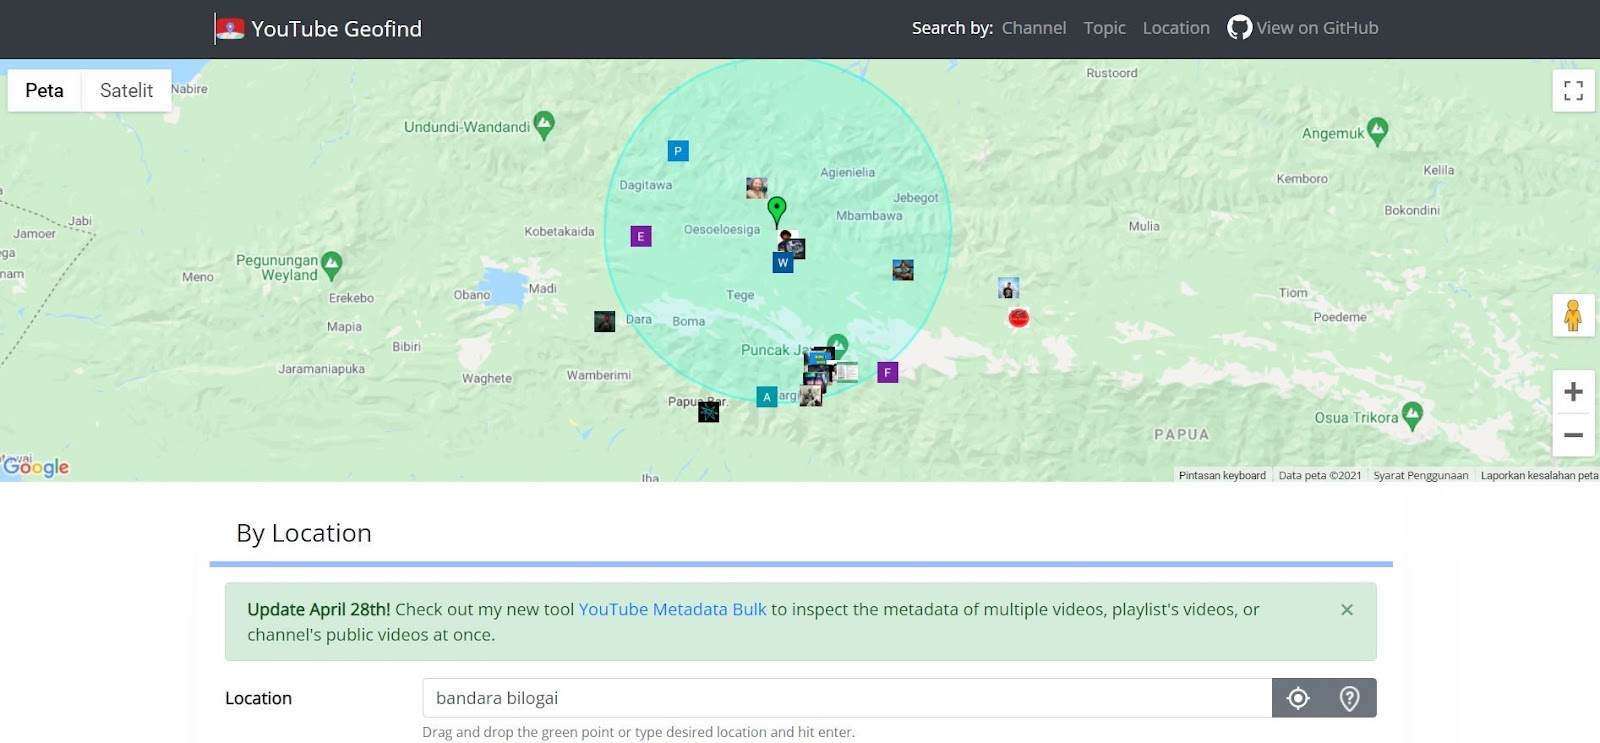The height and width of the screenshot is (743, 1600).
Task: Focus the Location input field
Action: coord(847,698)
